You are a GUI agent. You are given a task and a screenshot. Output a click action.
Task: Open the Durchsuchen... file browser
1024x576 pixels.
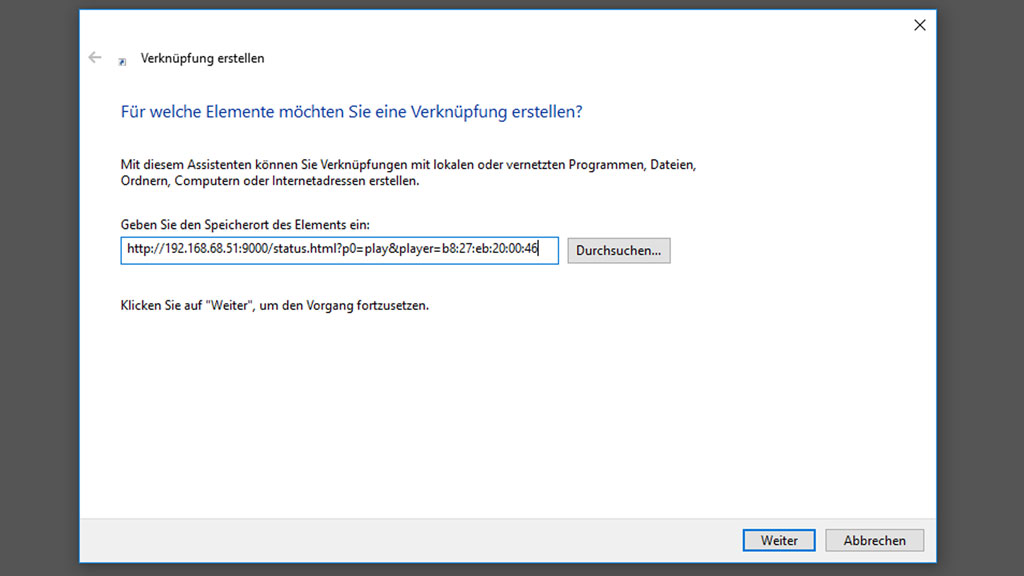pos(618,250)
